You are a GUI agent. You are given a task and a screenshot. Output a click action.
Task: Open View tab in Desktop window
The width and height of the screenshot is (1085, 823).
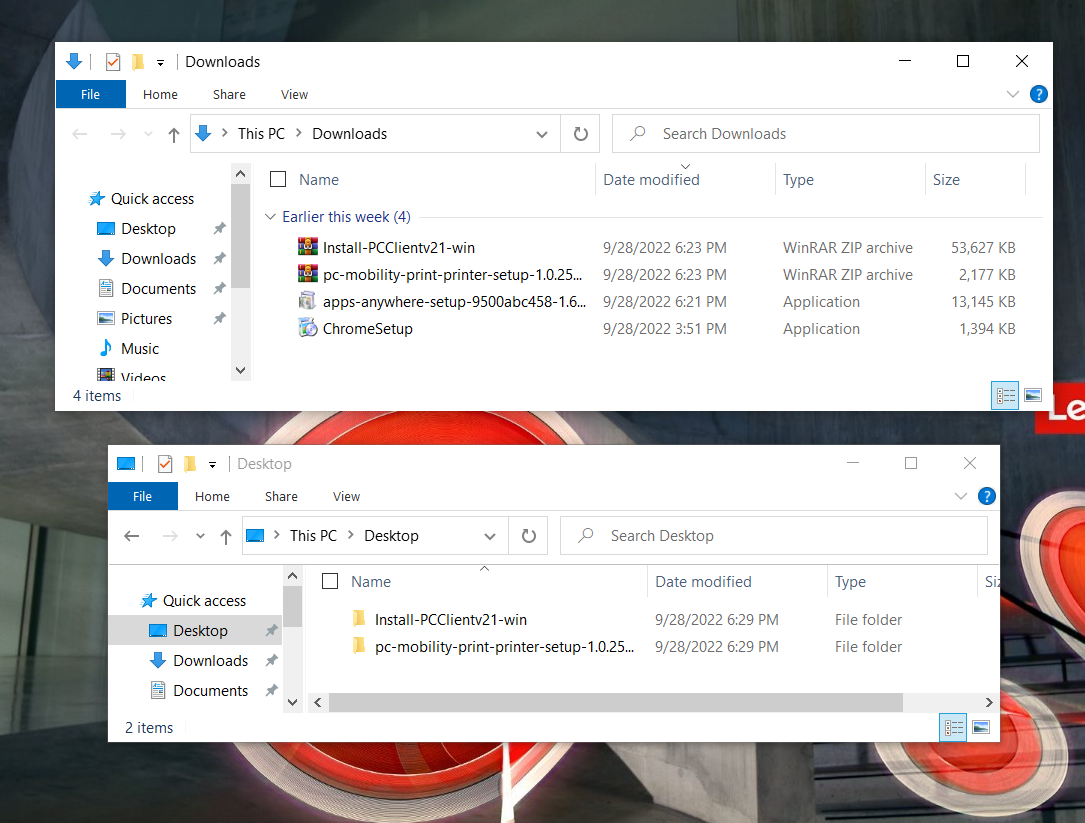pos(346,496)
